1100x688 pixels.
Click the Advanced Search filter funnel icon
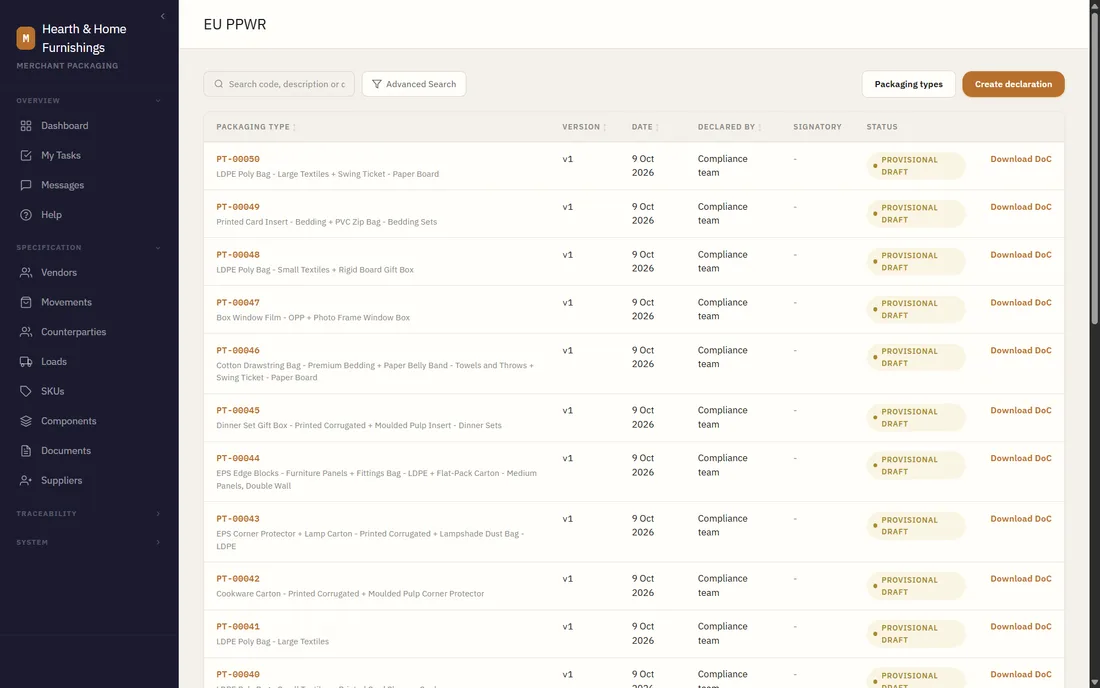click(x=377, y=84)
